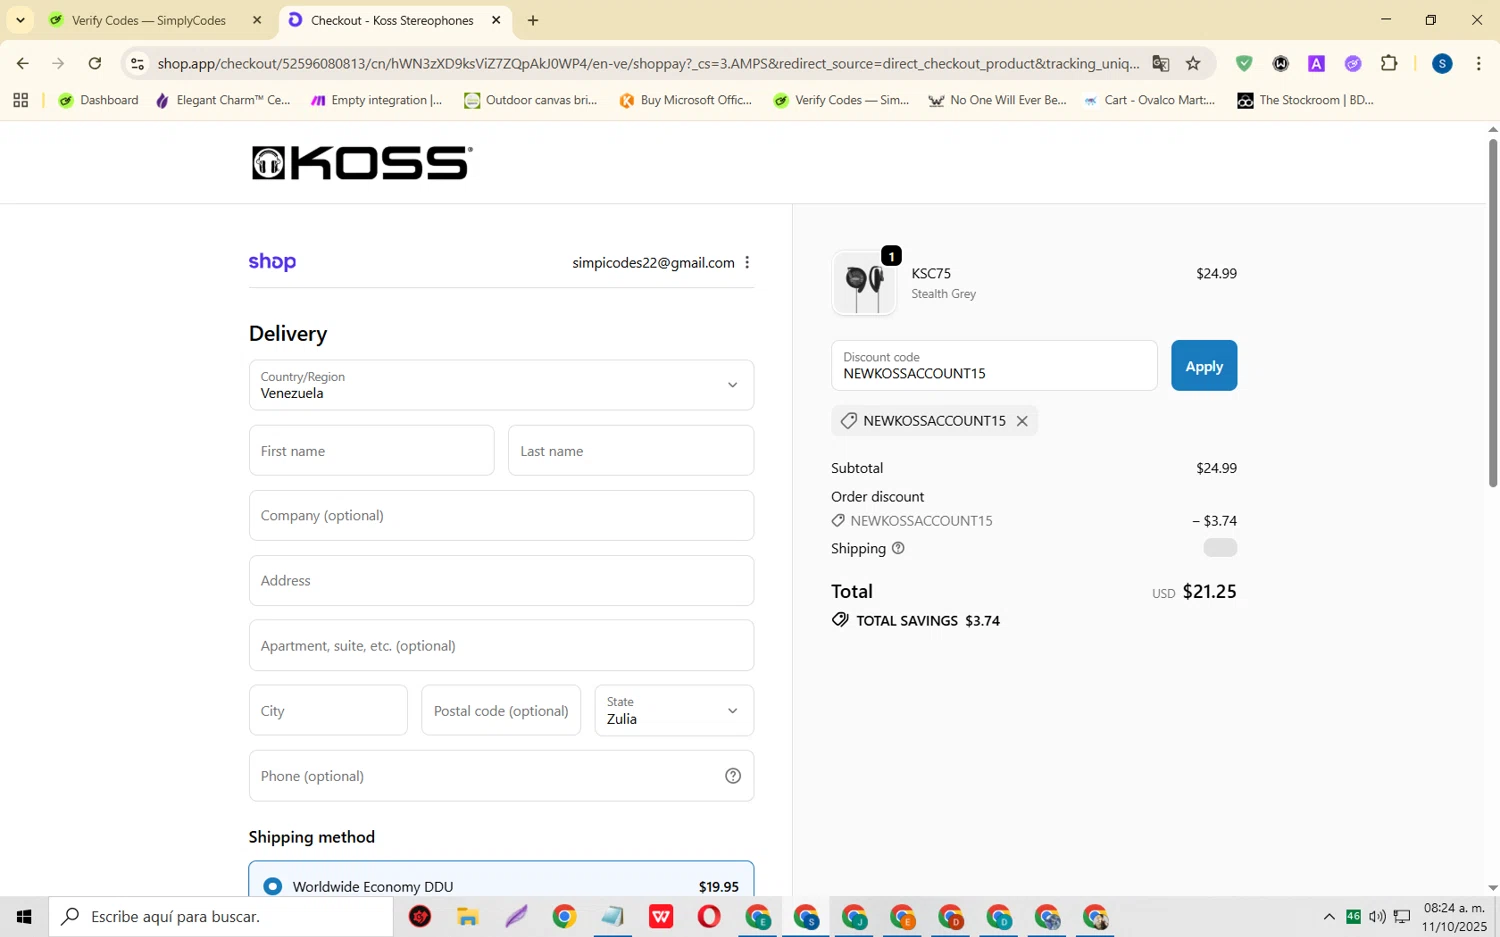
Task: Click the Last name field
Action: pos(631,451)
